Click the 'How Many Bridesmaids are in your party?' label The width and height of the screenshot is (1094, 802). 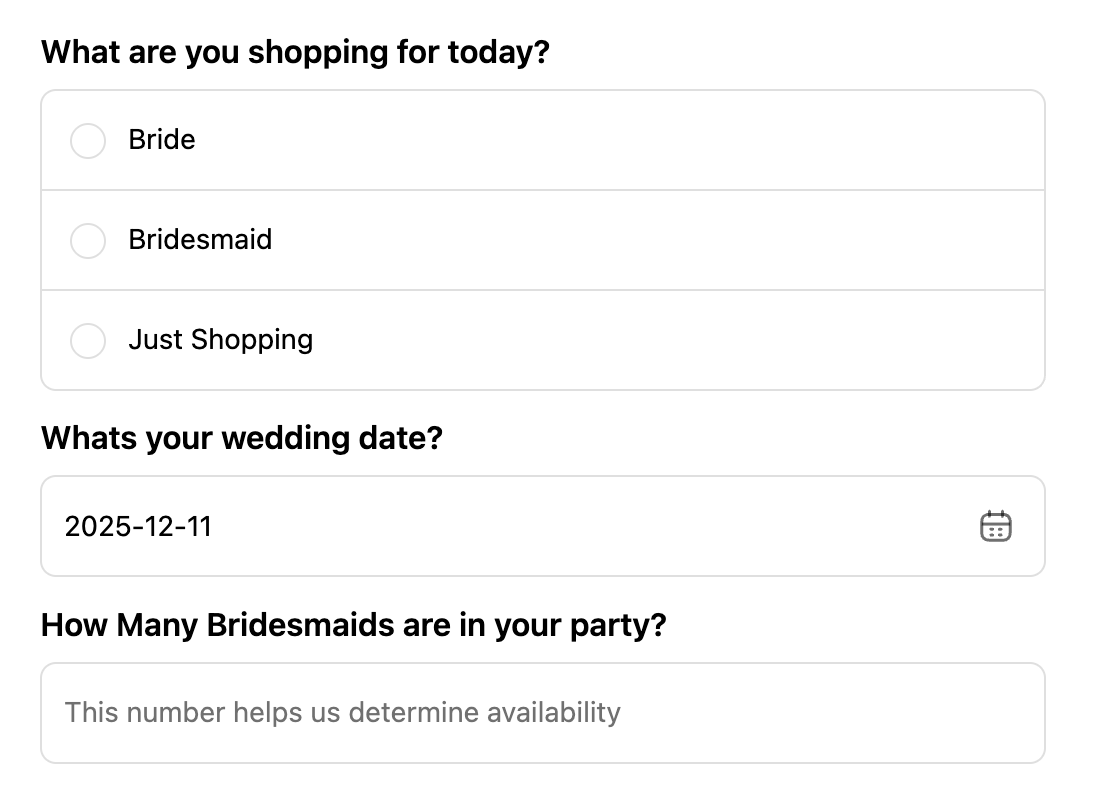[353, 625]
